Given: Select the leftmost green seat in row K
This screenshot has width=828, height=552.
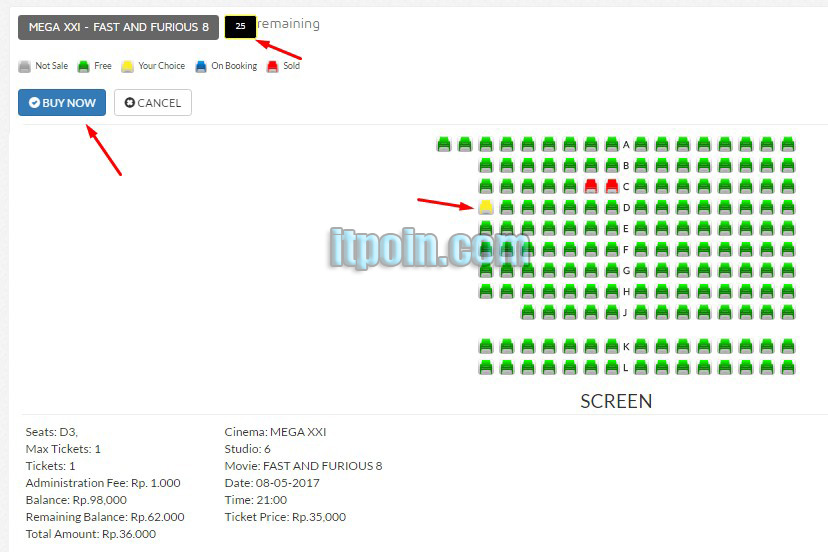Looking at the screenshot, I should pyautogui.click(x=486, y=347).
